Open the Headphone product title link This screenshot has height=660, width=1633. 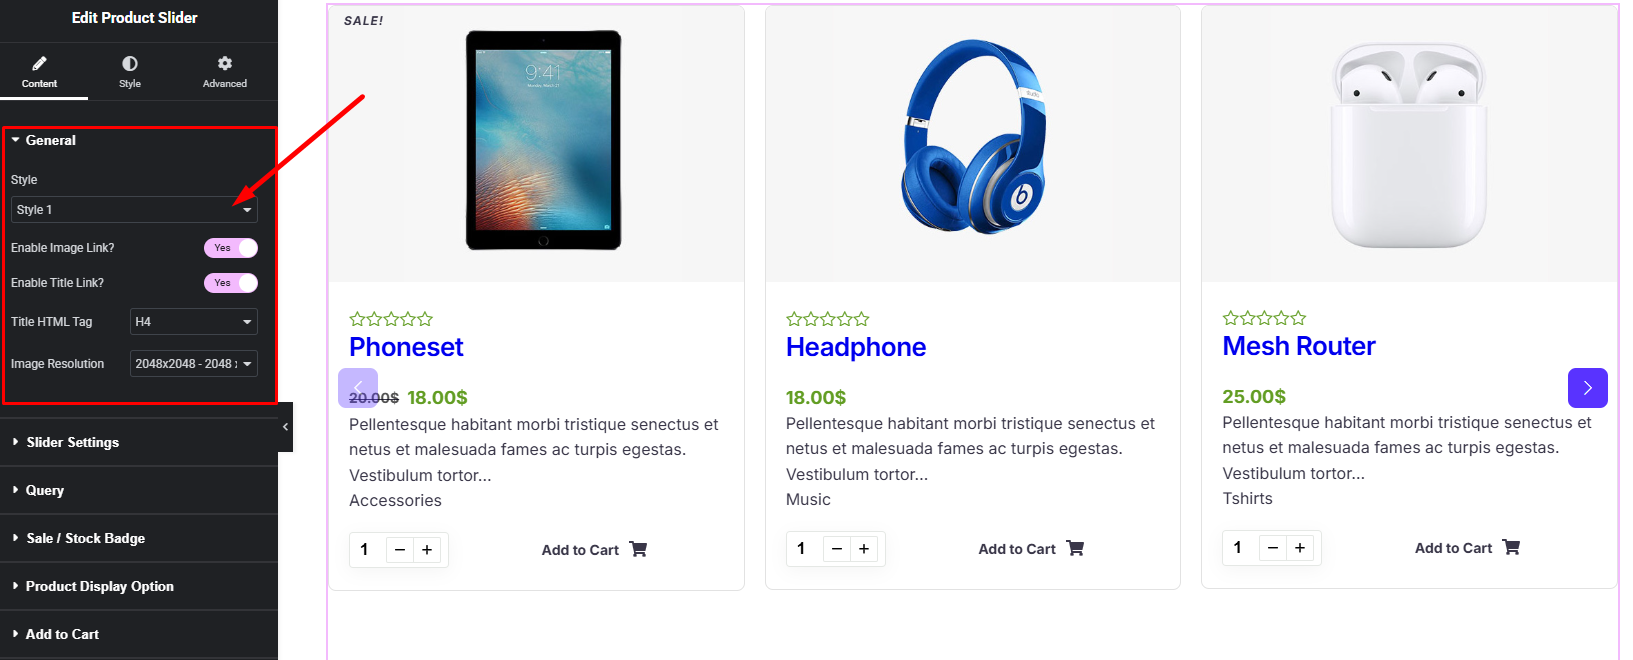click(856, 347)
